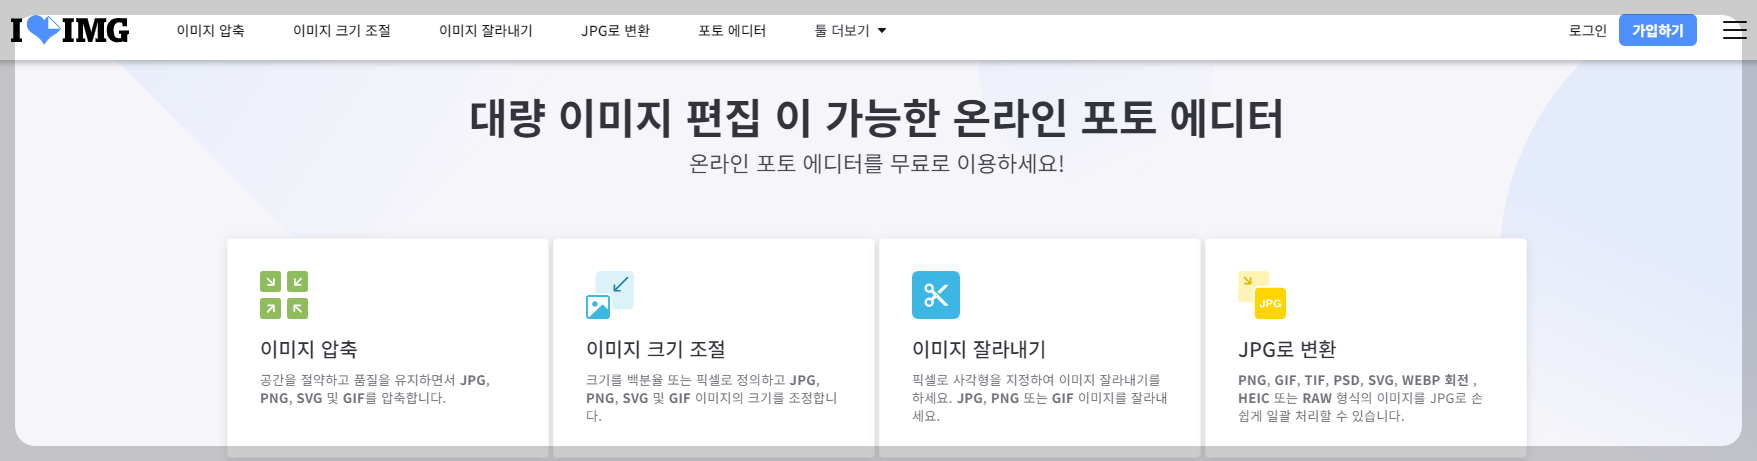Select the 이미지 잘라내기 card title
This screenshot has width=1757, height=461.
coord(979,349)
